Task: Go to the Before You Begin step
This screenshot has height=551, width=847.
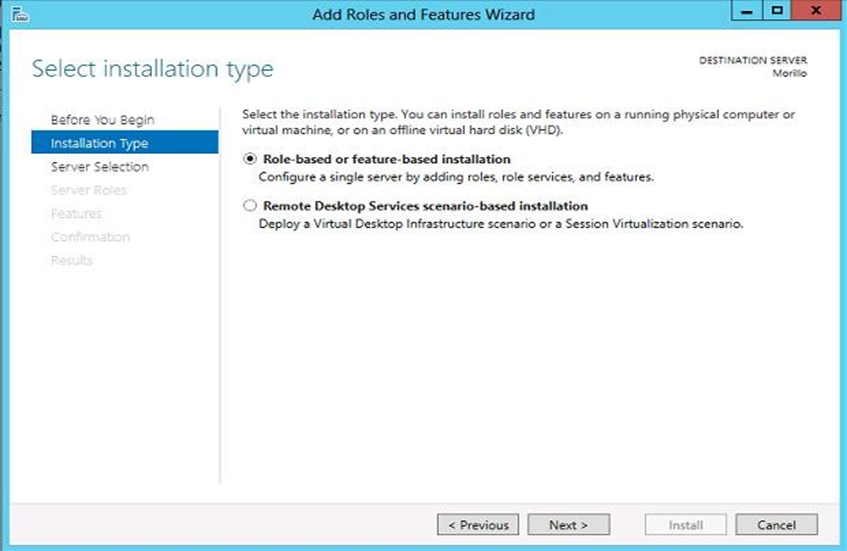Action: (x=102, y=120)
